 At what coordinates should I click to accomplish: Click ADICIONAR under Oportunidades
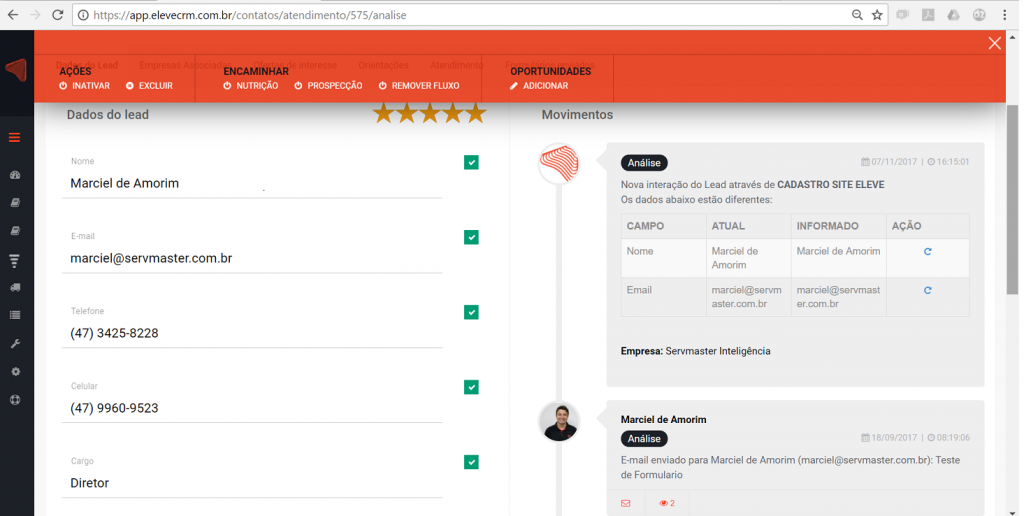click(539, 86)
